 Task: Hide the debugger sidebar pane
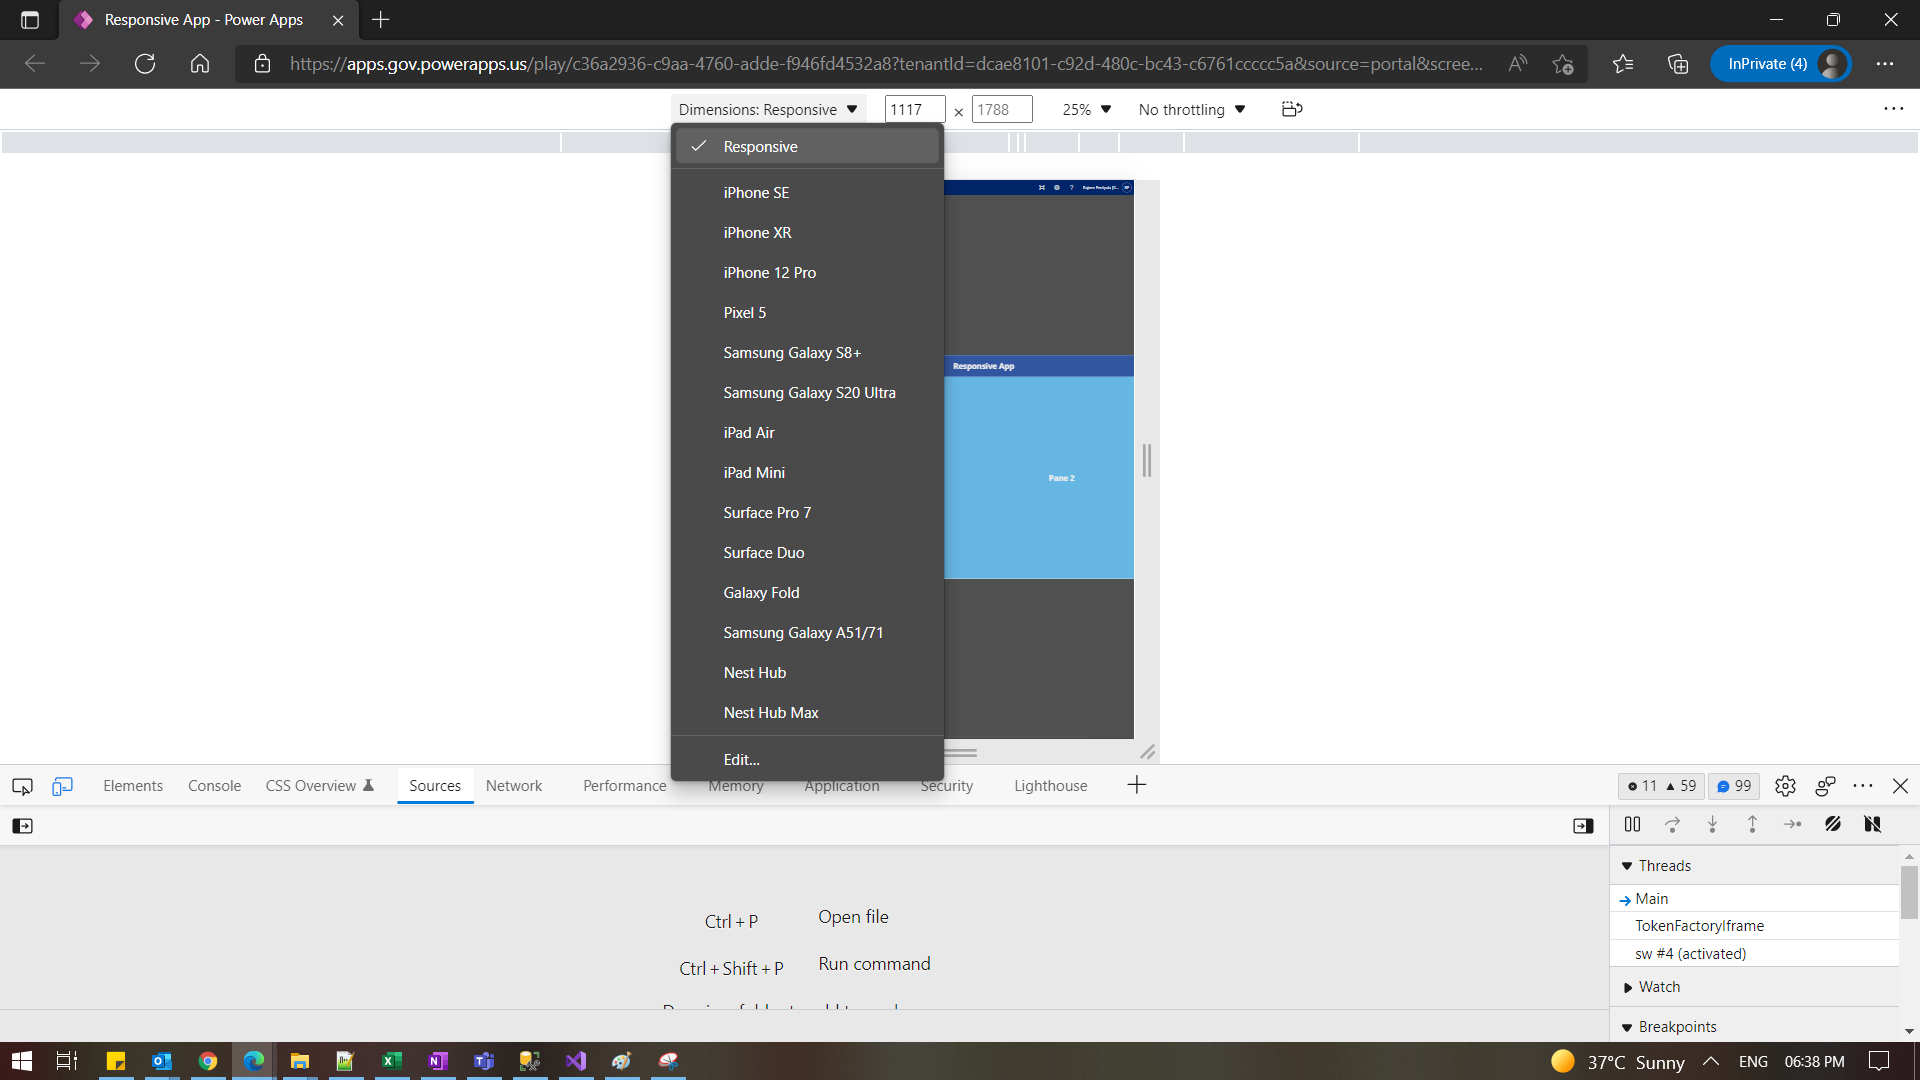pyautogui.click(x=1583, y=826)
